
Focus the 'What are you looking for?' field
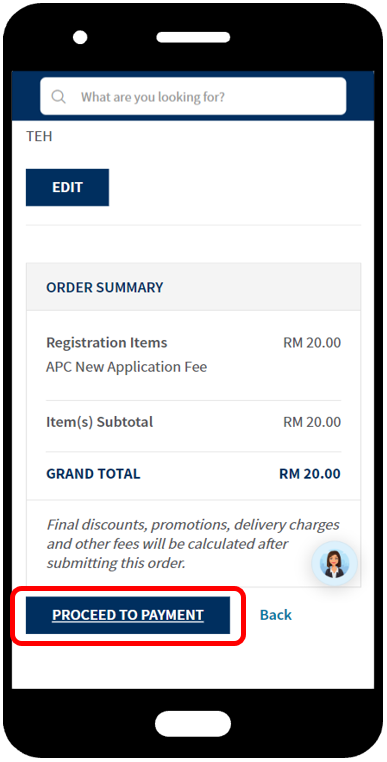pos(193,96)
